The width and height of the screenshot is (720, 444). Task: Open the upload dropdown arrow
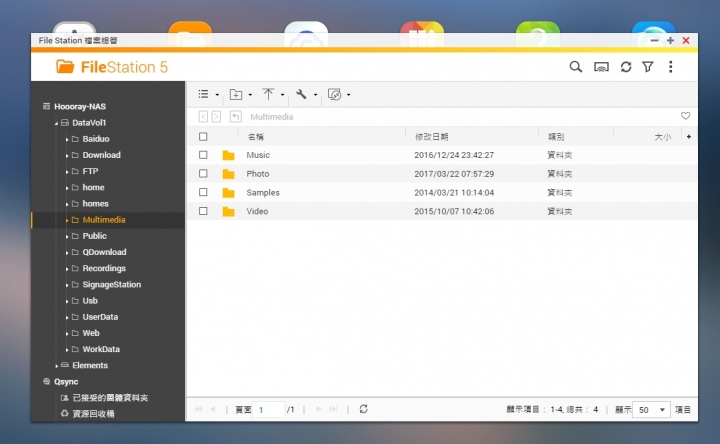click(x=282, y=95)
